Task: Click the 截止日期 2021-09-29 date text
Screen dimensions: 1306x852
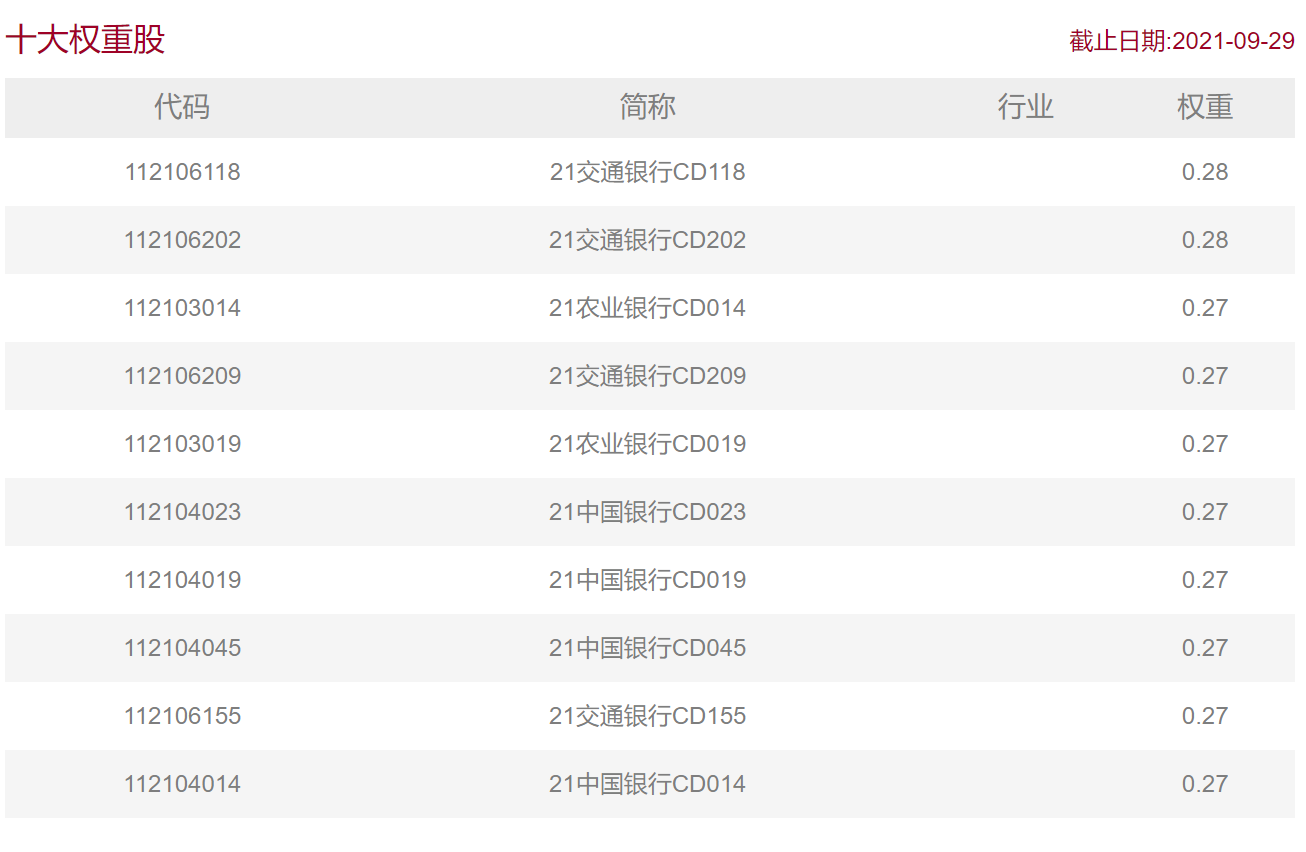Action: (x=1181, y=41)
